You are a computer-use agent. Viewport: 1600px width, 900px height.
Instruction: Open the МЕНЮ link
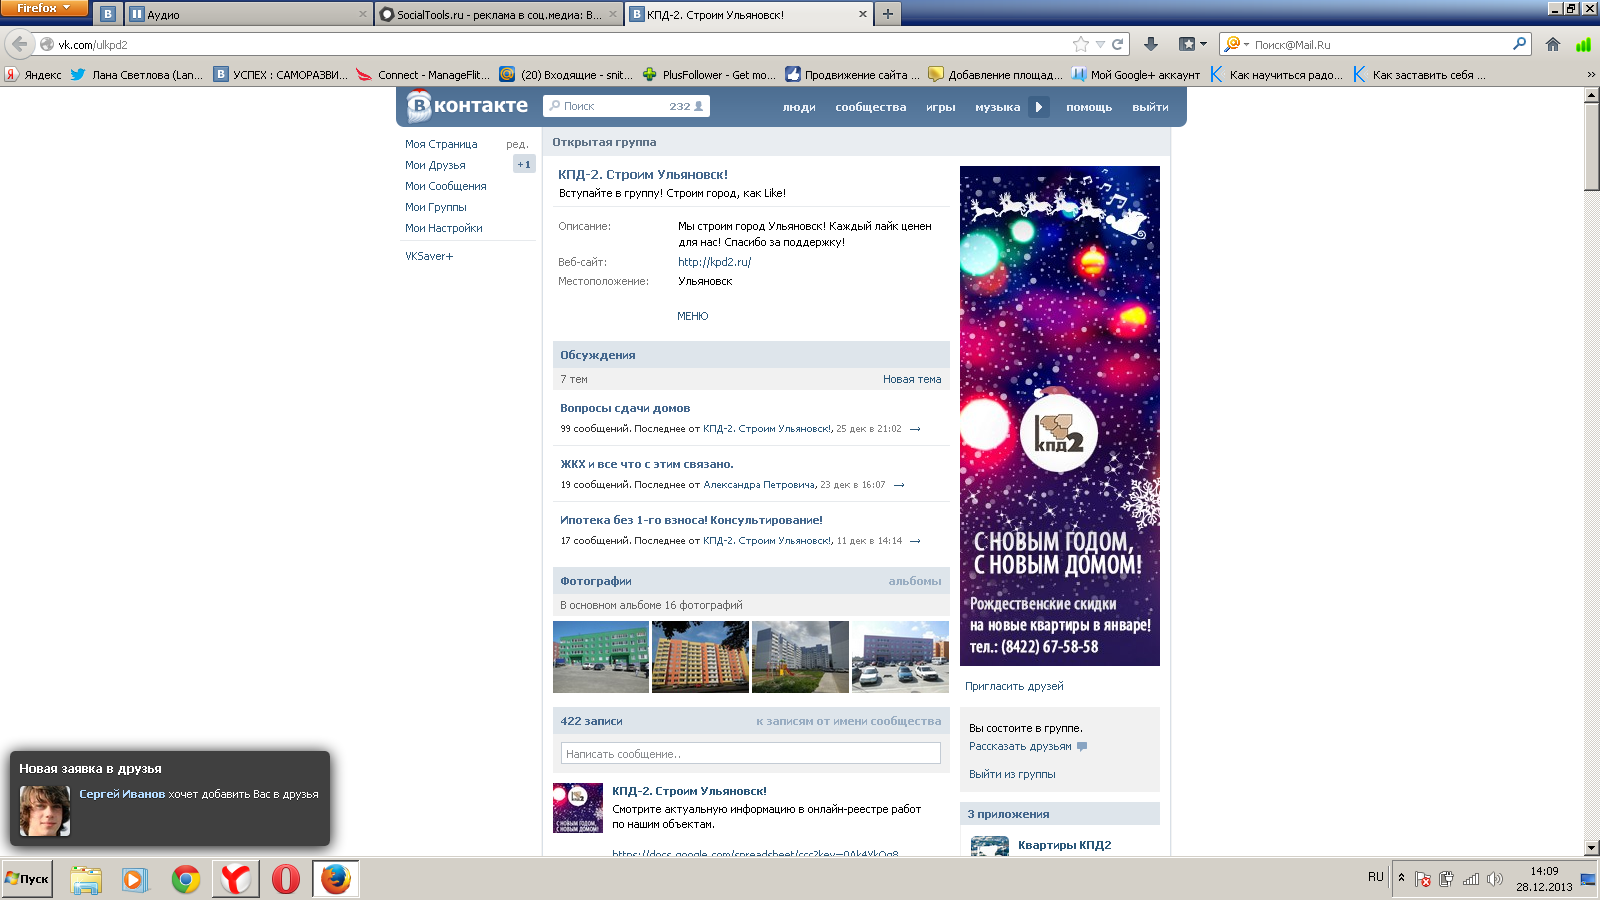[x=692, y=316]
